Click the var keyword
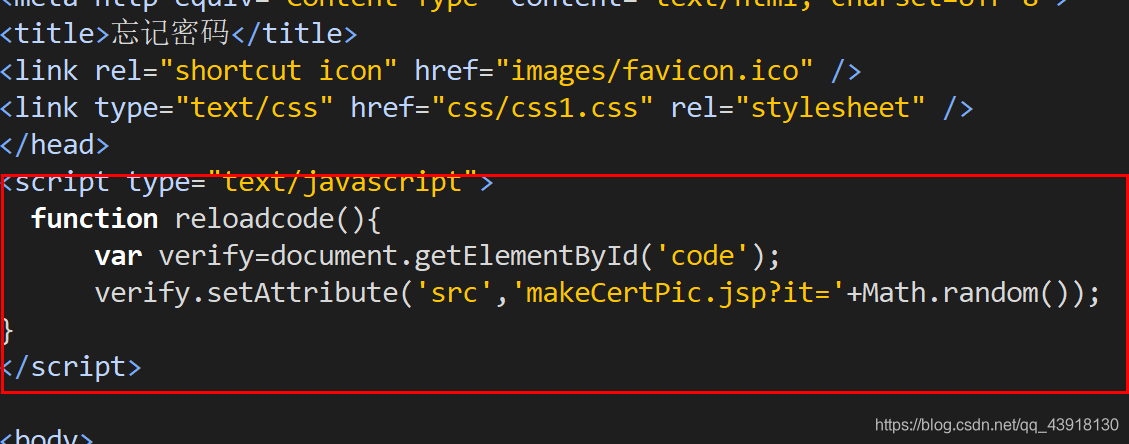The width and height of the screenshot is (1129, 444). (x=118, y=255)
